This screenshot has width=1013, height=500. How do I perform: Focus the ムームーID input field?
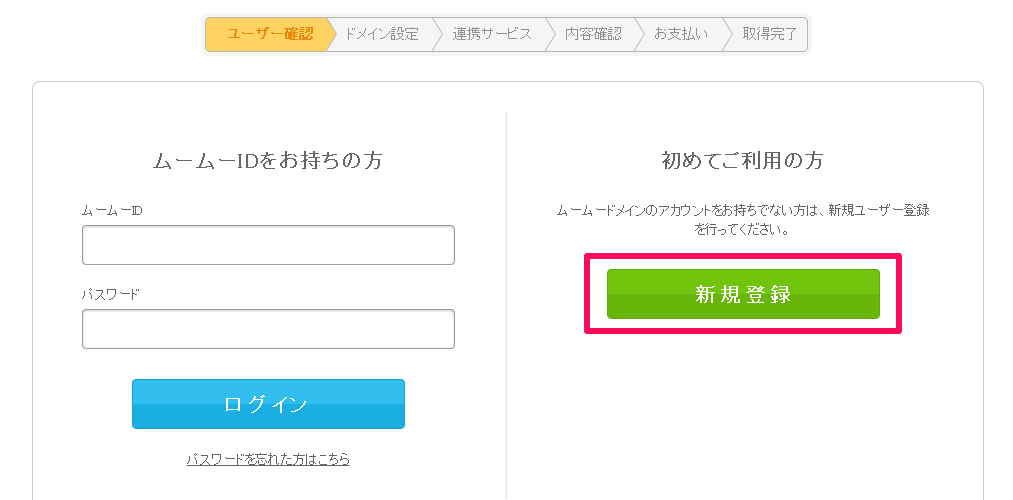[268, 245]
